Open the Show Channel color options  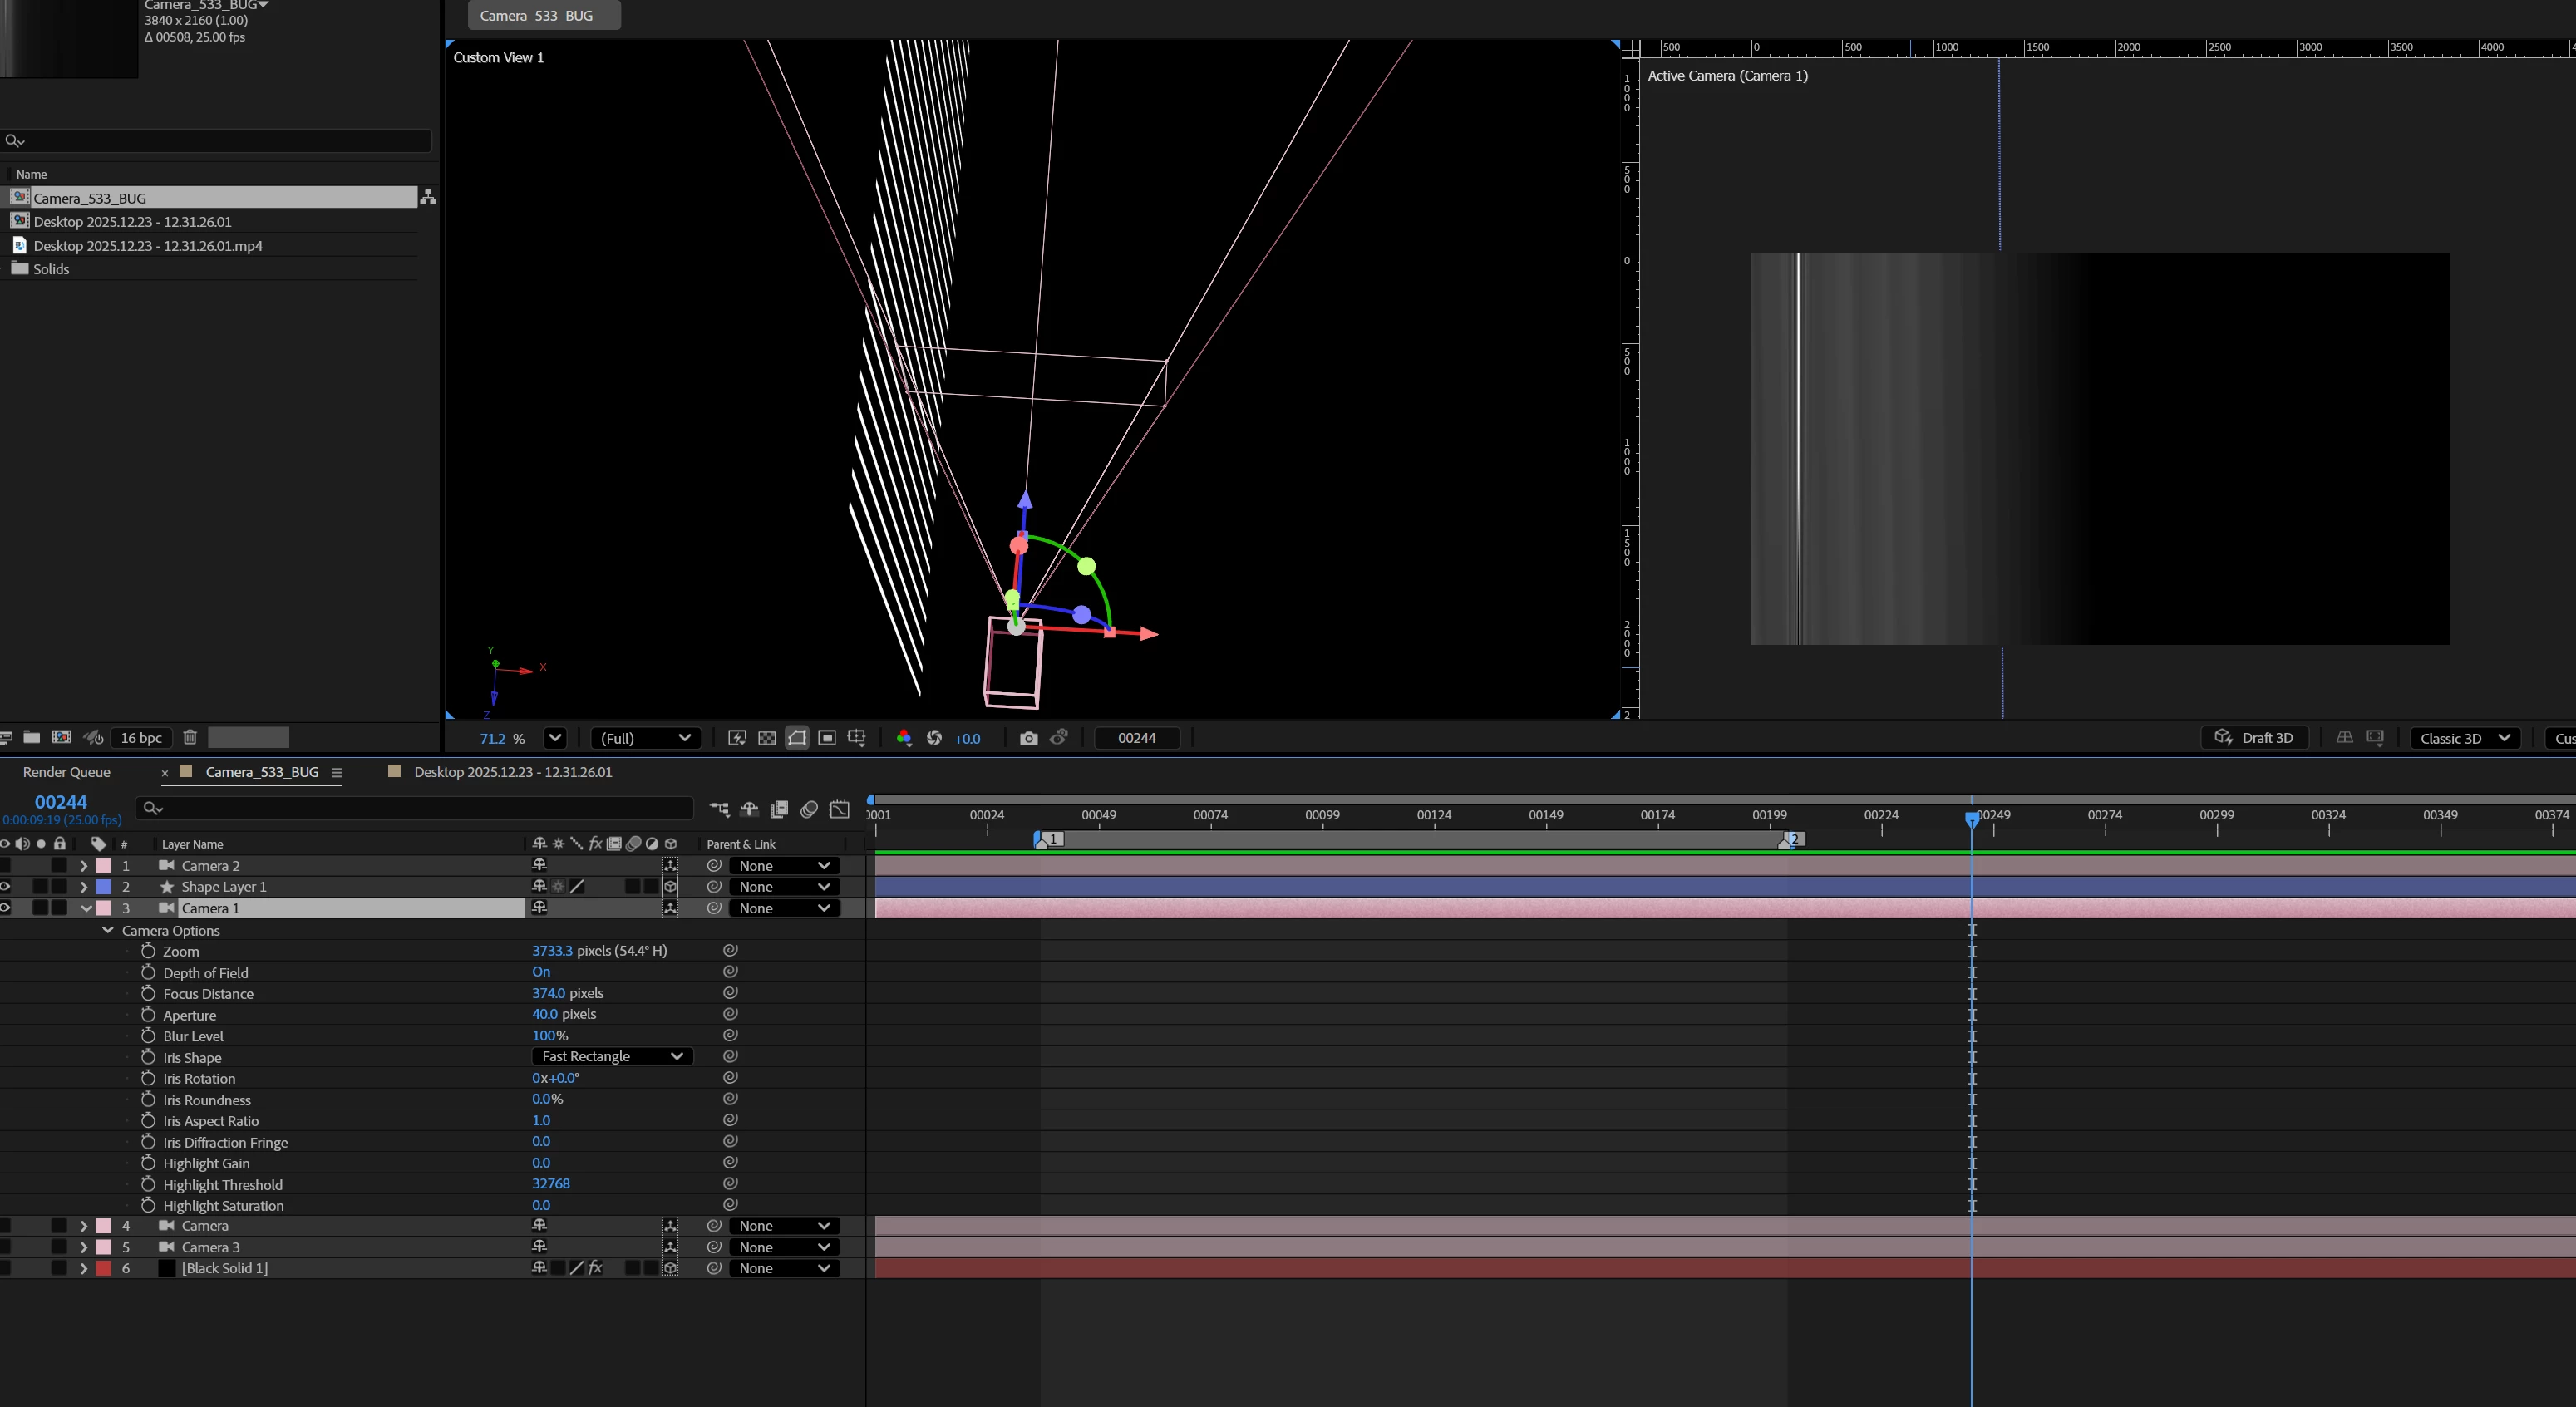click(x=904, y=738)
